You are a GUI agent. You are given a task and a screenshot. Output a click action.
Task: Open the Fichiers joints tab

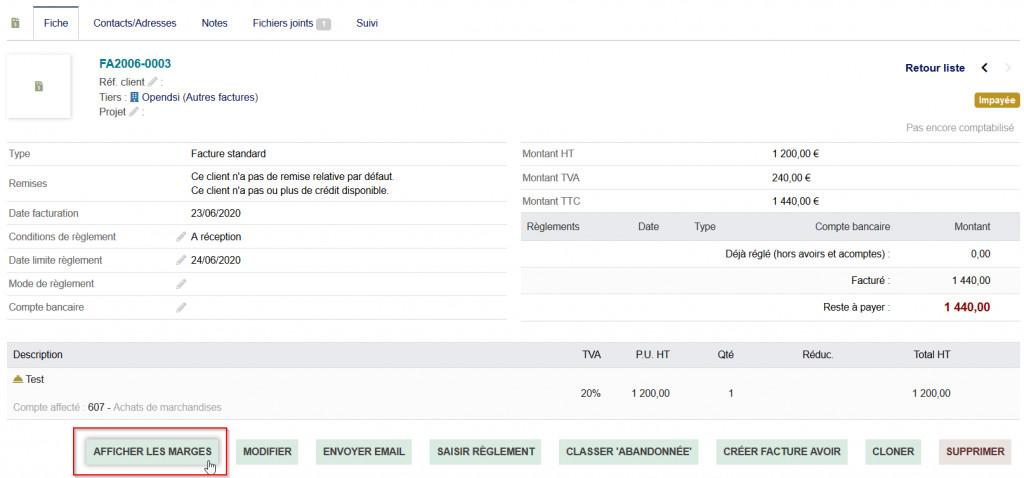coord(292,23)
